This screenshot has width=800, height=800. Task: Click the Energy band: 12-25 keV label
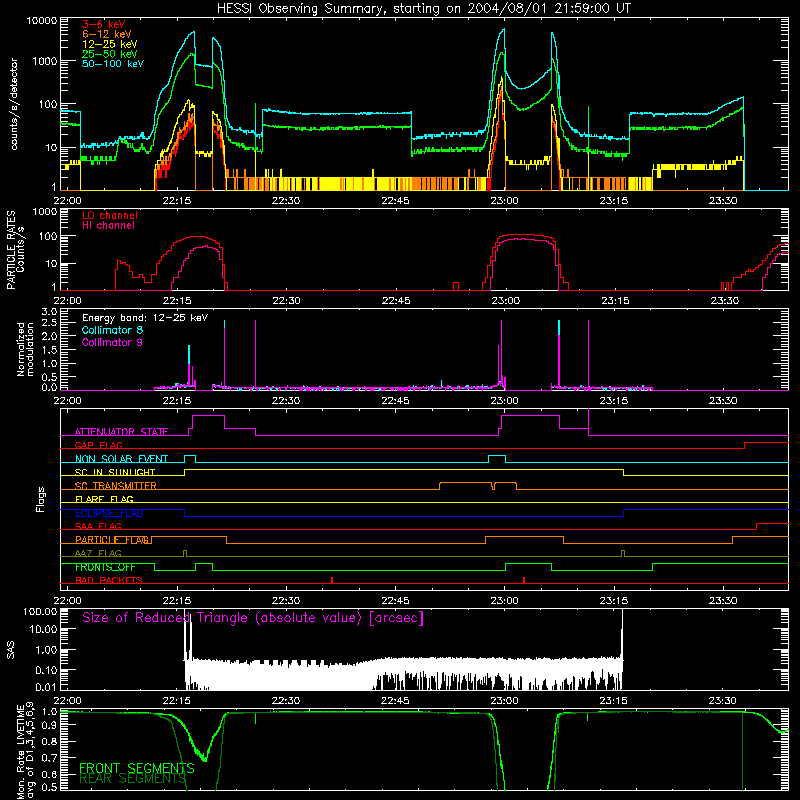coord(145,318)
